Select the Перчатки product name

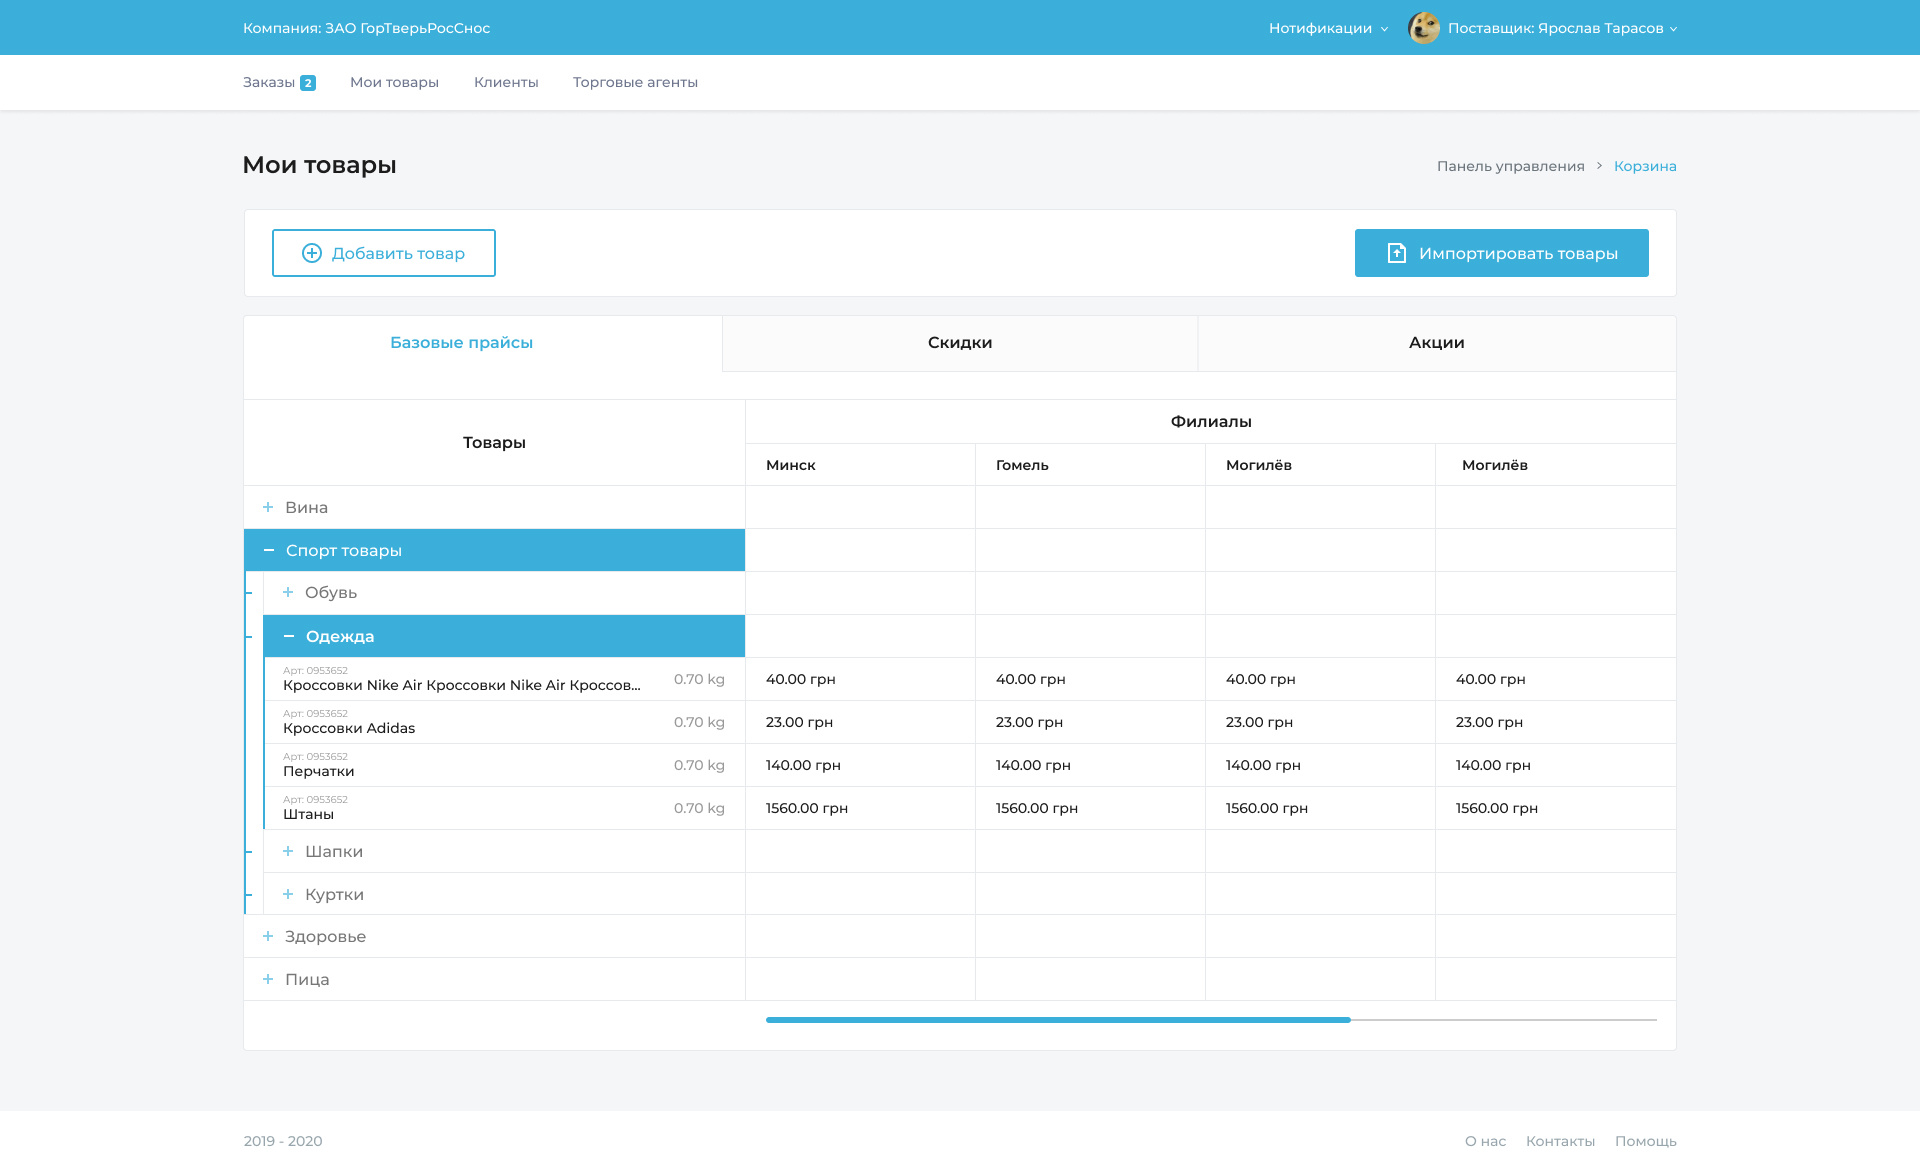click(318, 771)
